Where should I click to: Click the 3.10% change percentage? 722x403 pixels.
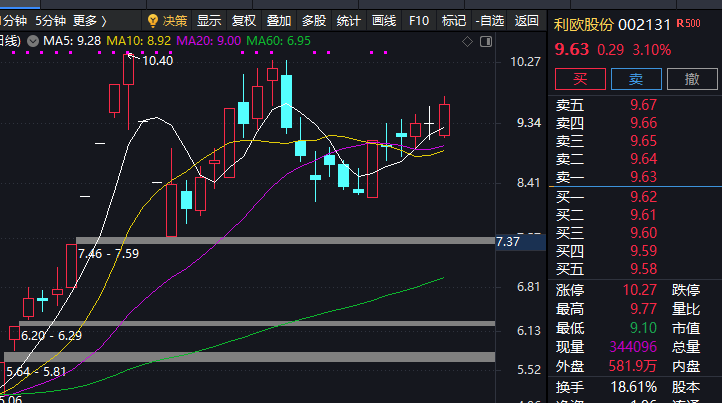(x=652, y=50)
